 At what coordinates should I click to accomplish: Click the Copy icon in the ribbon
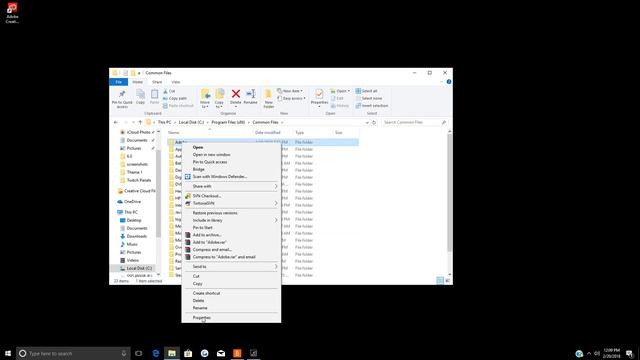coord(140,97)
